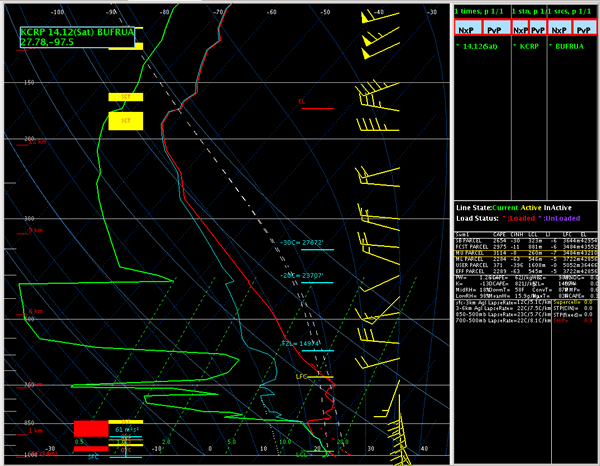The width and height of the screenshot is (600, 466).
Task: Click the Load Status legend text
Action: [x=518, y=218]
